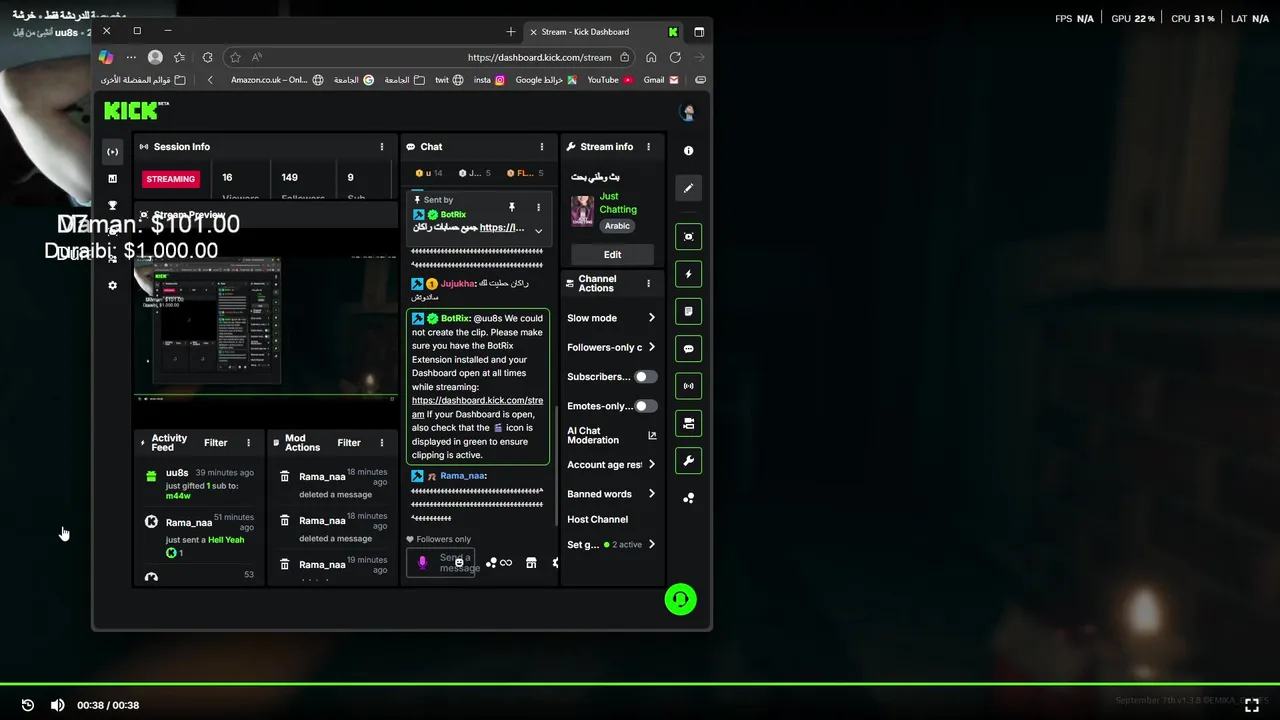1280x720 pixels.
Task: Expand Followers-only chat options
Action: 611,347
